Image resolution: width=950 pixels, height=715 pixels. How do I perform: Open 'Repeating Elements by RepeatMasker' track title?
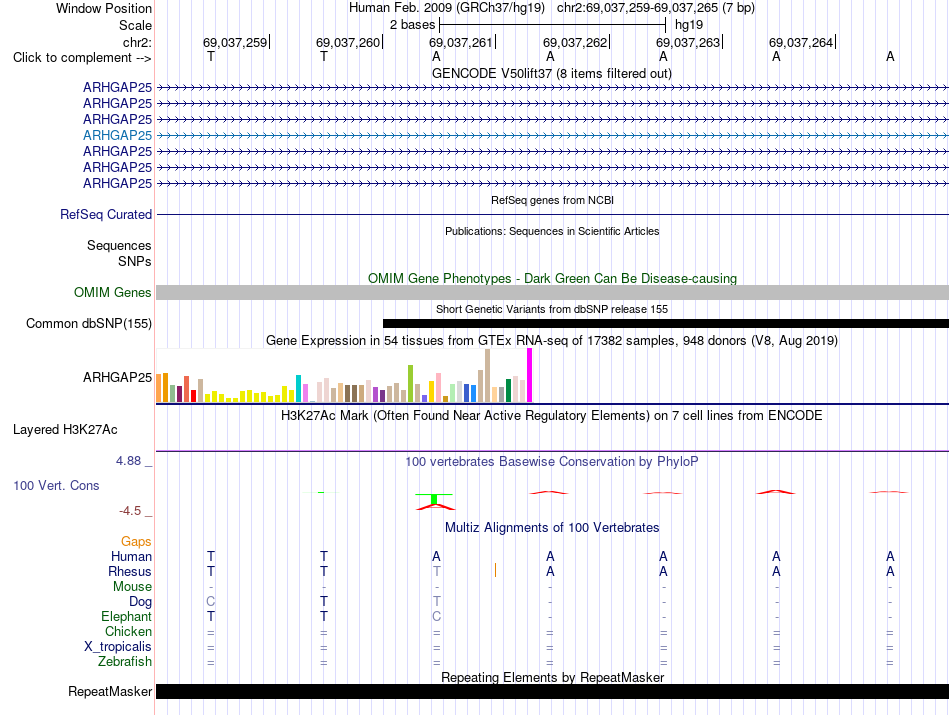pyautogui.click(x=552, y=677)
